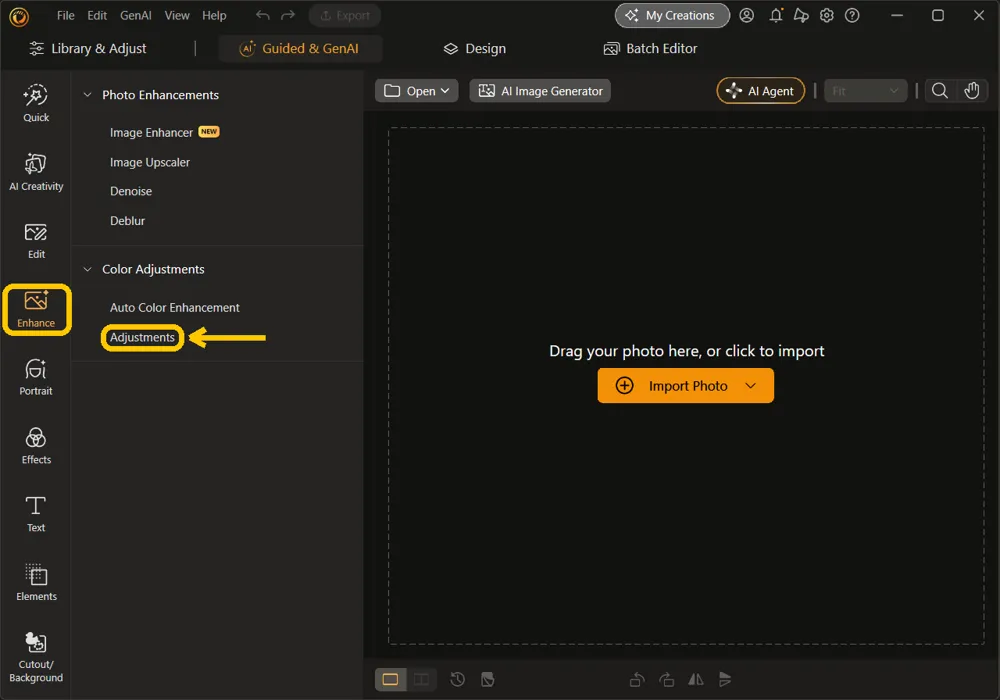Open the Text tool panel
This screenshot has width=1000, height=700.
36,514
